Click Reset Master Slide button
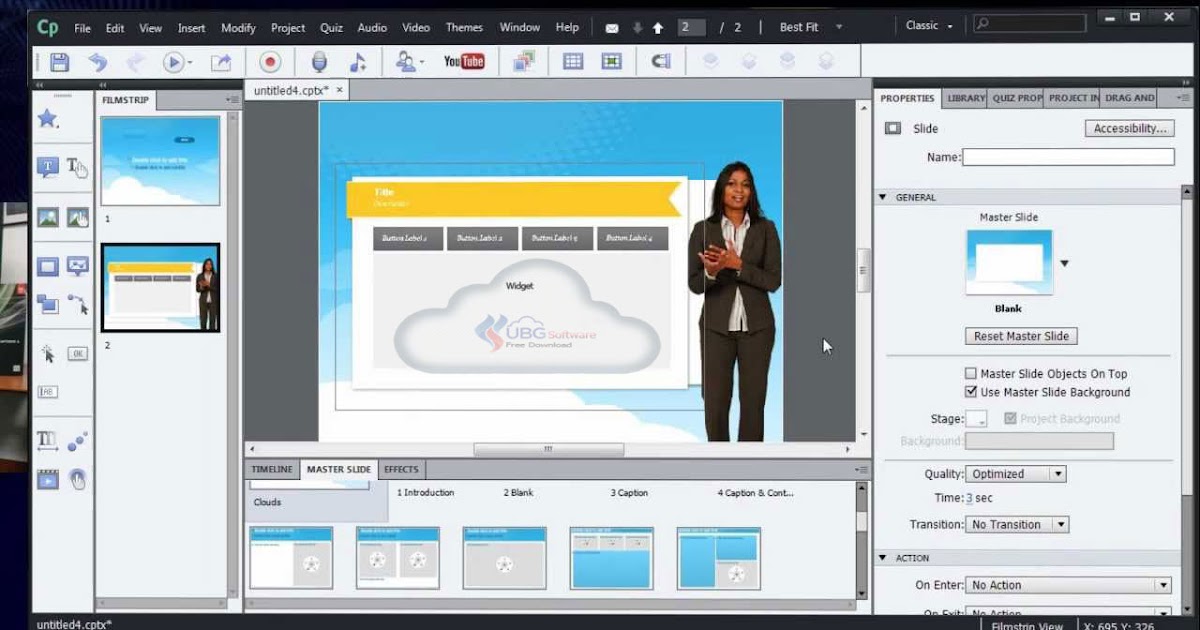Image resolution: width=1200 pixels, height=630 pixels. 1021,336
